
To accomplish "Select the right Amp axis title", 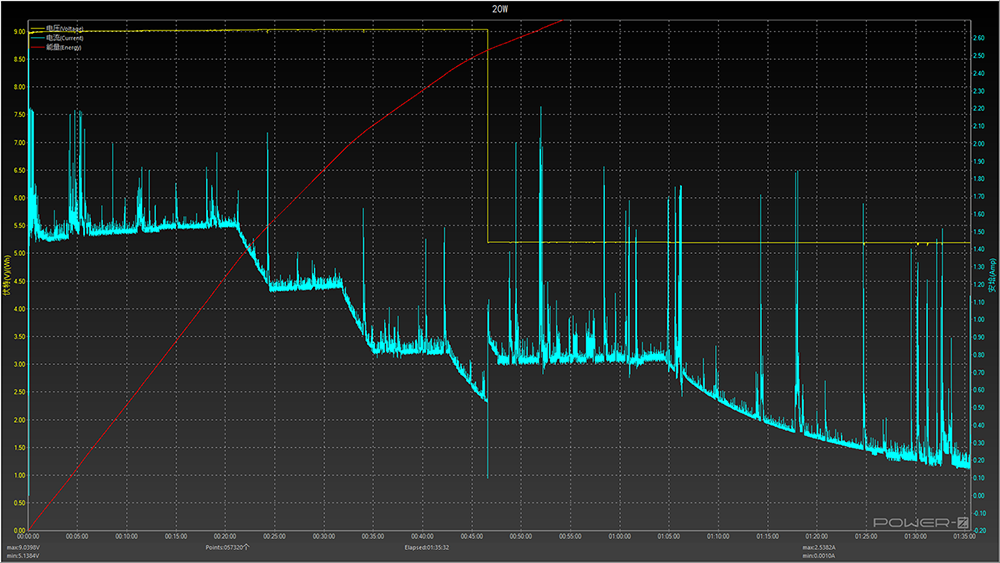I will (x=993, y=277).
